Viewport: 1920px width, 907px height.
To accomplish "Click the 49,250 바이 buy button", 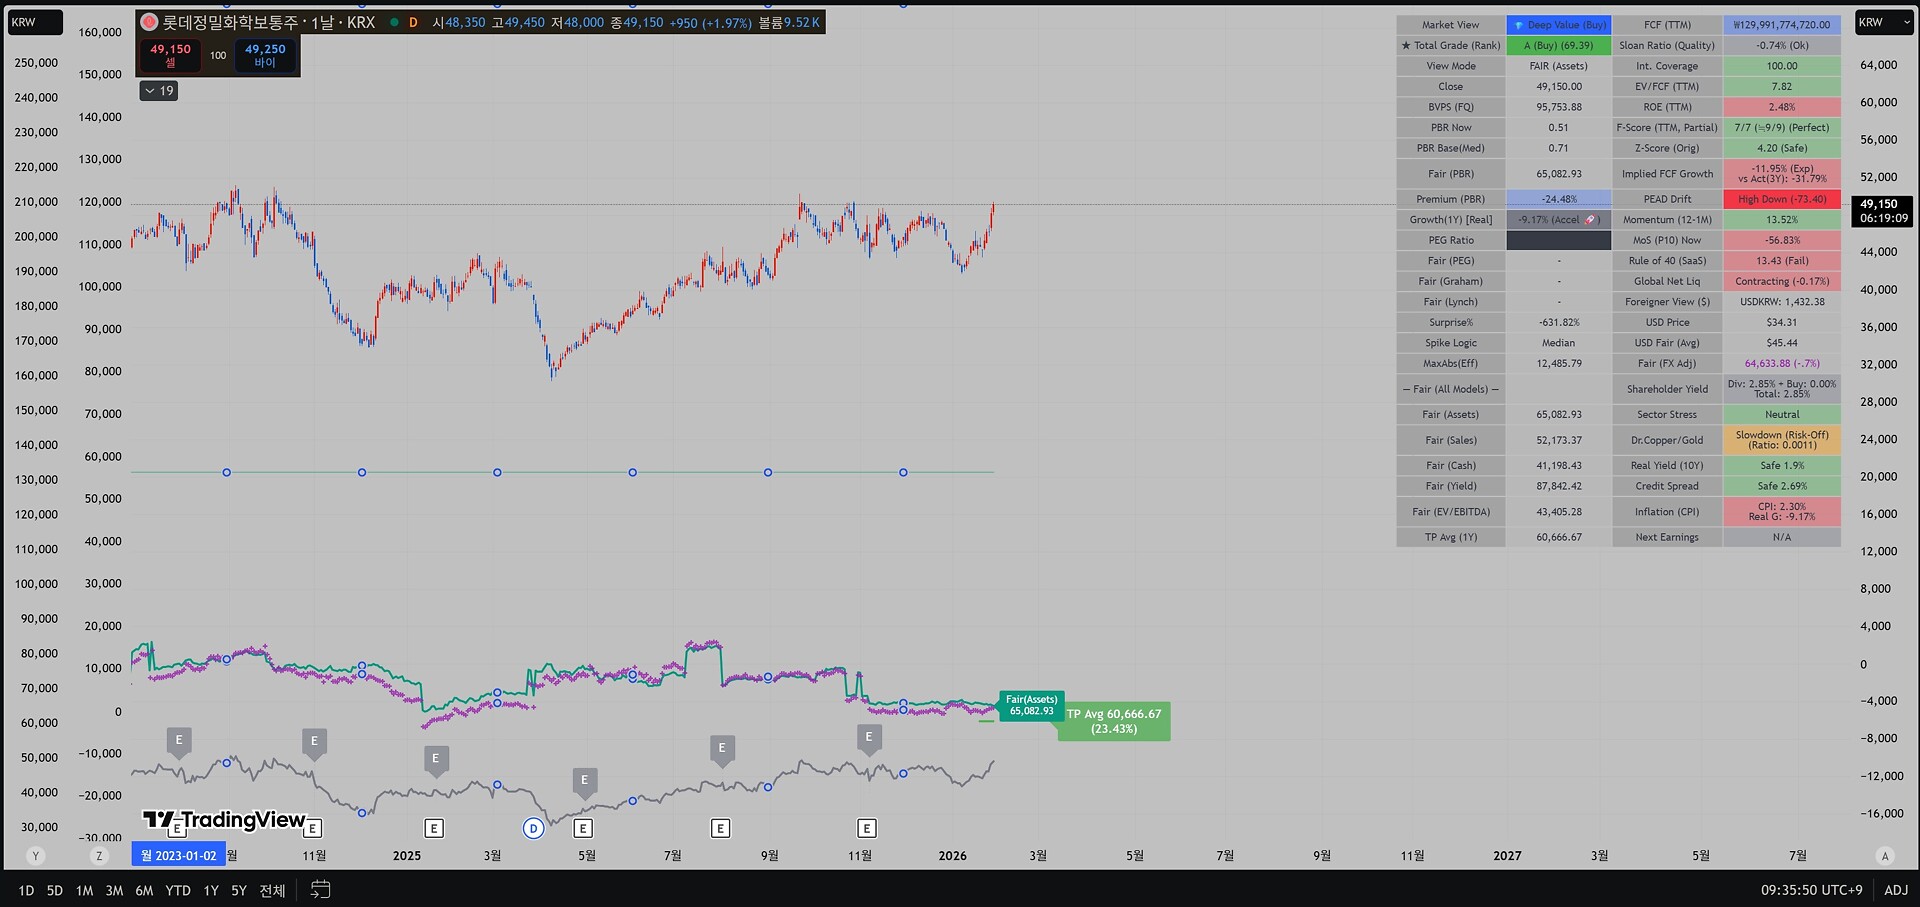I will click(x=265, y=55).
